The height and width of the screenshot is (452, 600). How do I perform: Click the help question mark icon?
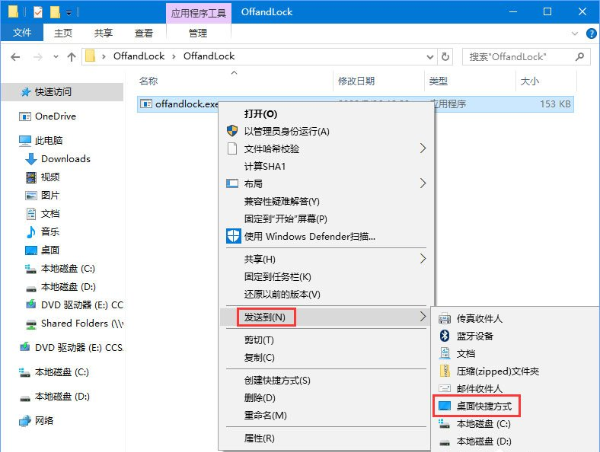tap(591, 34)
